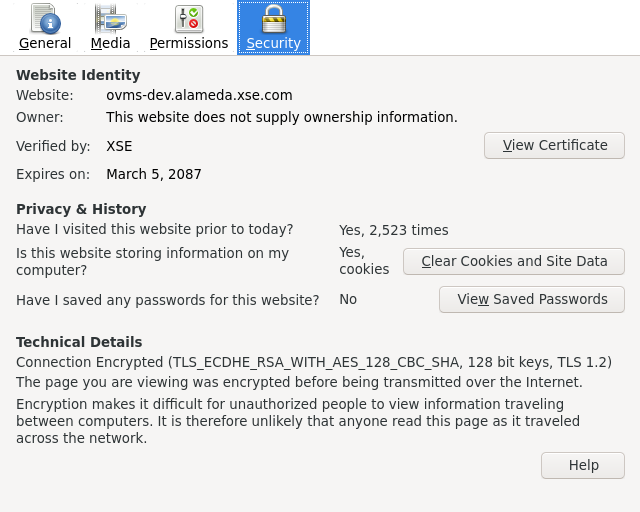Open the Media tab label
The width and height of the screenshot is (640, 512).
(x=110, y=43)
